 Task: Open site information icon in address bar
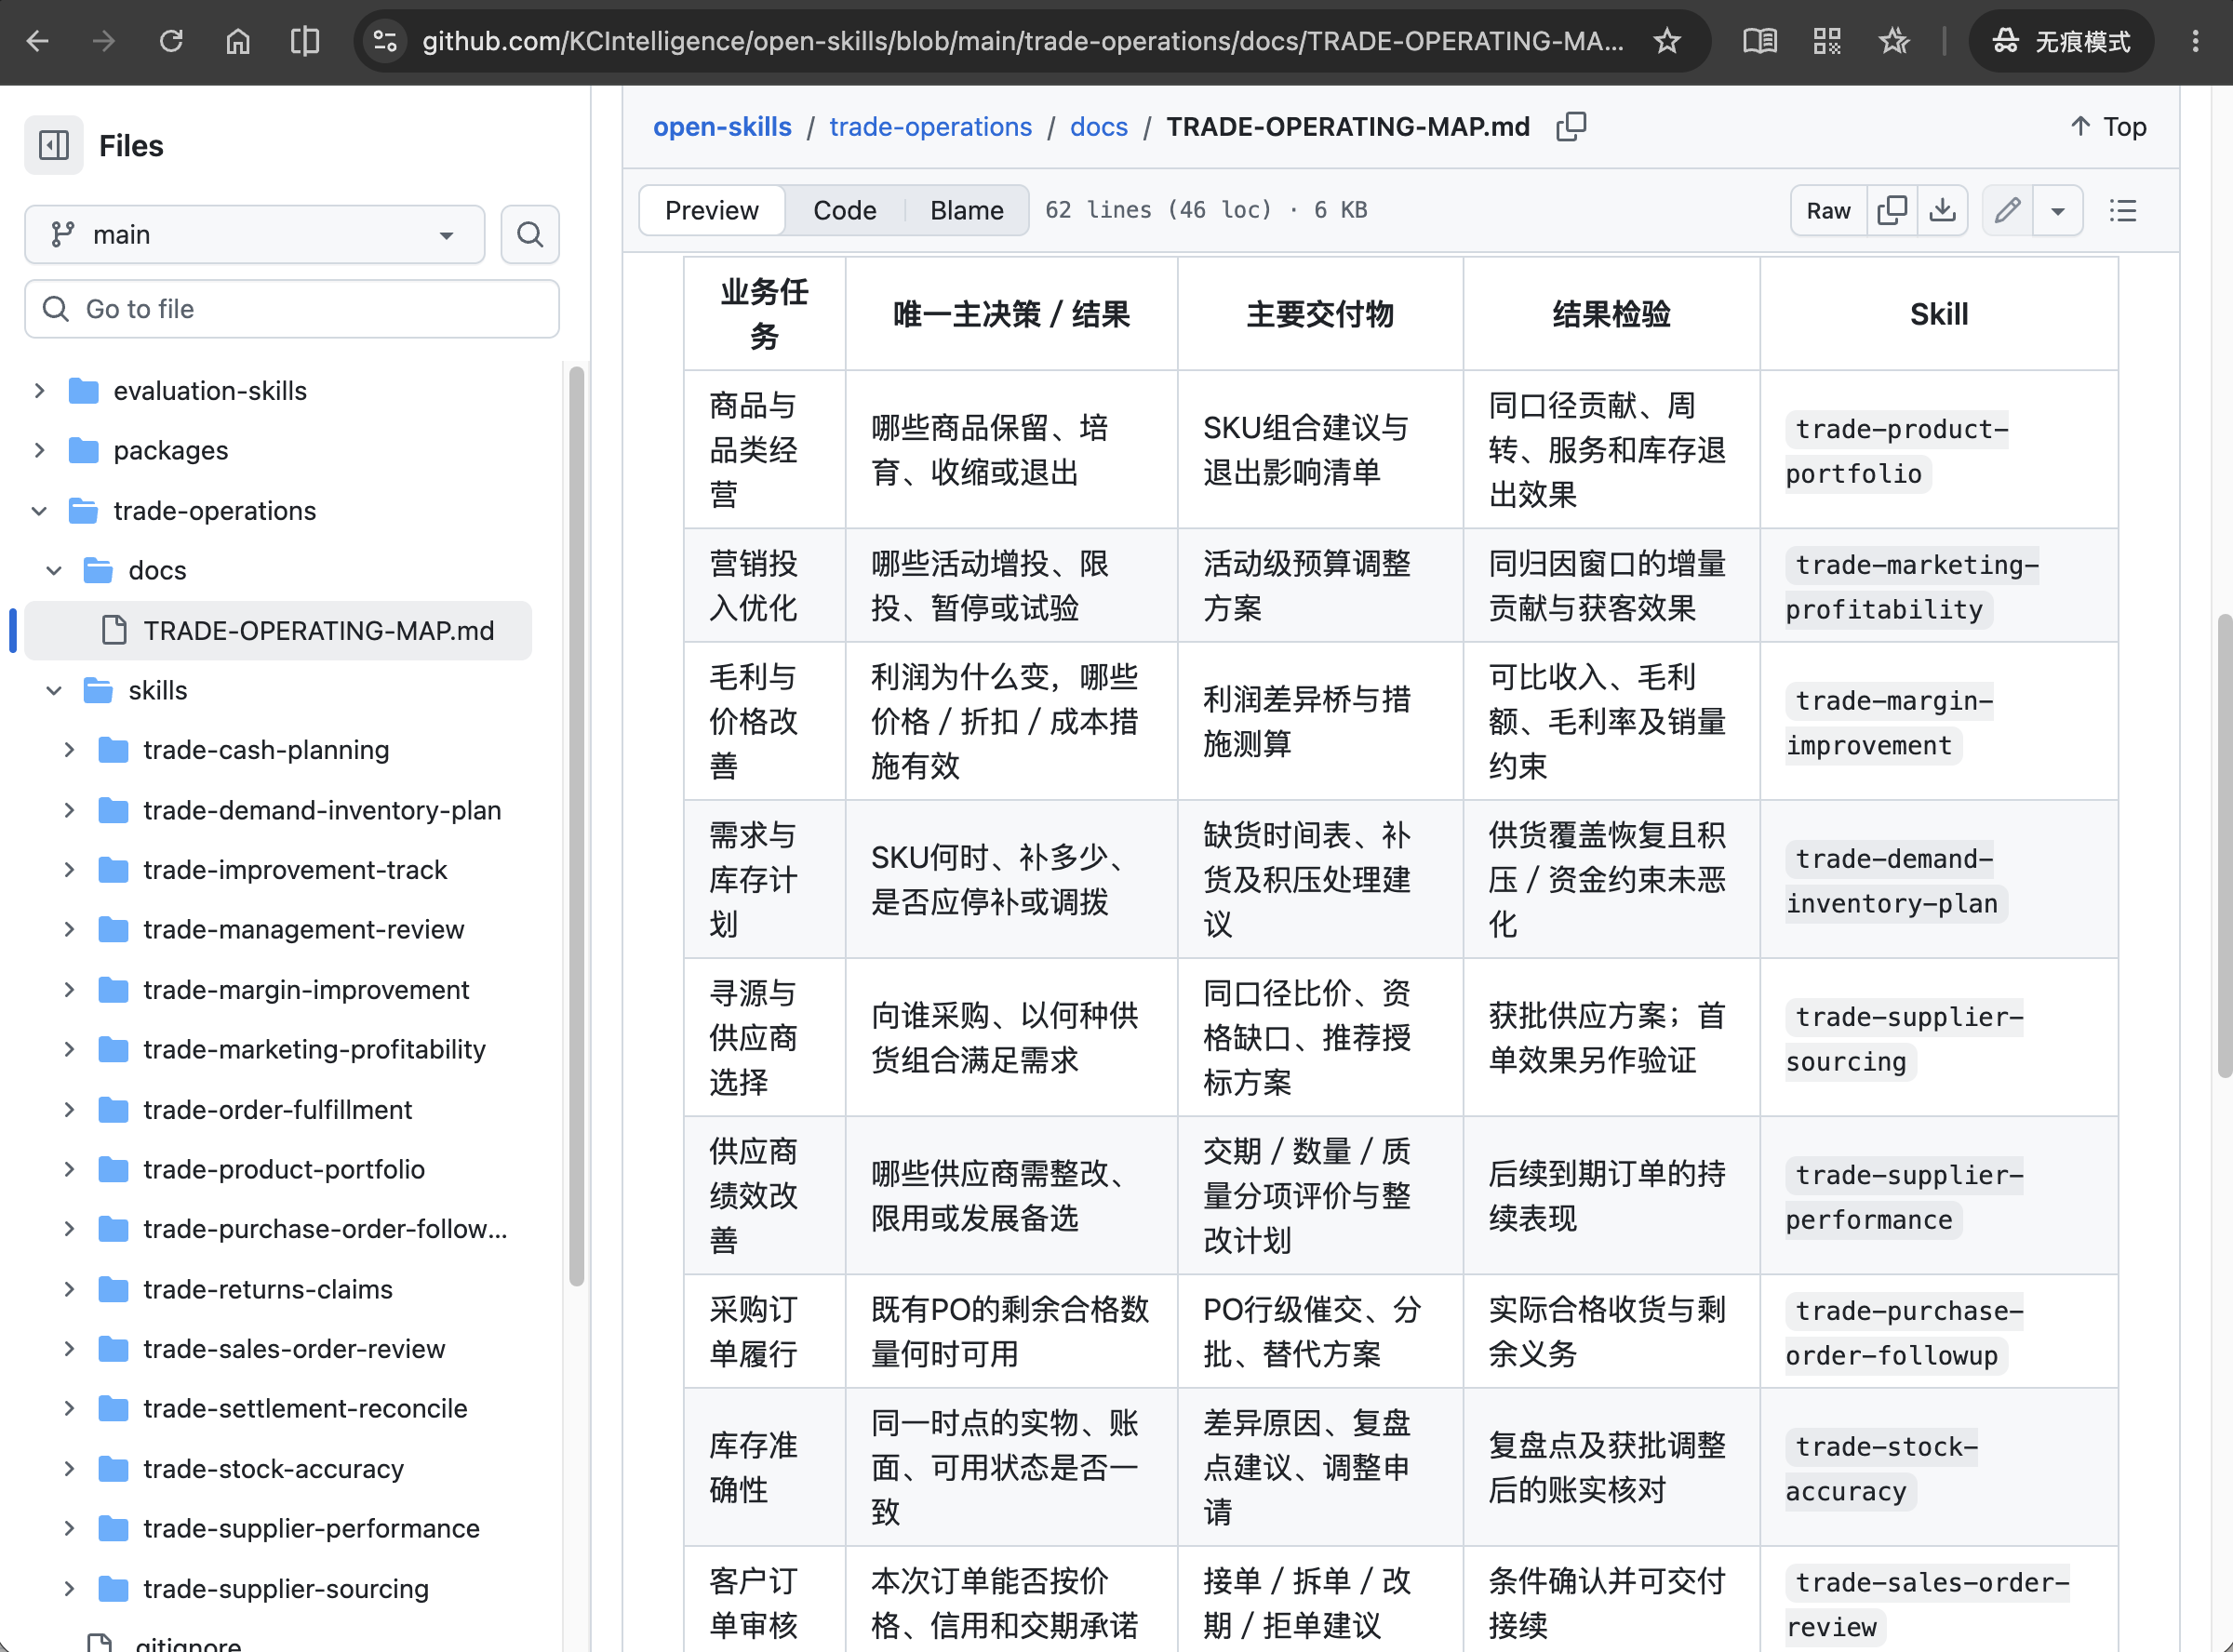385,41
